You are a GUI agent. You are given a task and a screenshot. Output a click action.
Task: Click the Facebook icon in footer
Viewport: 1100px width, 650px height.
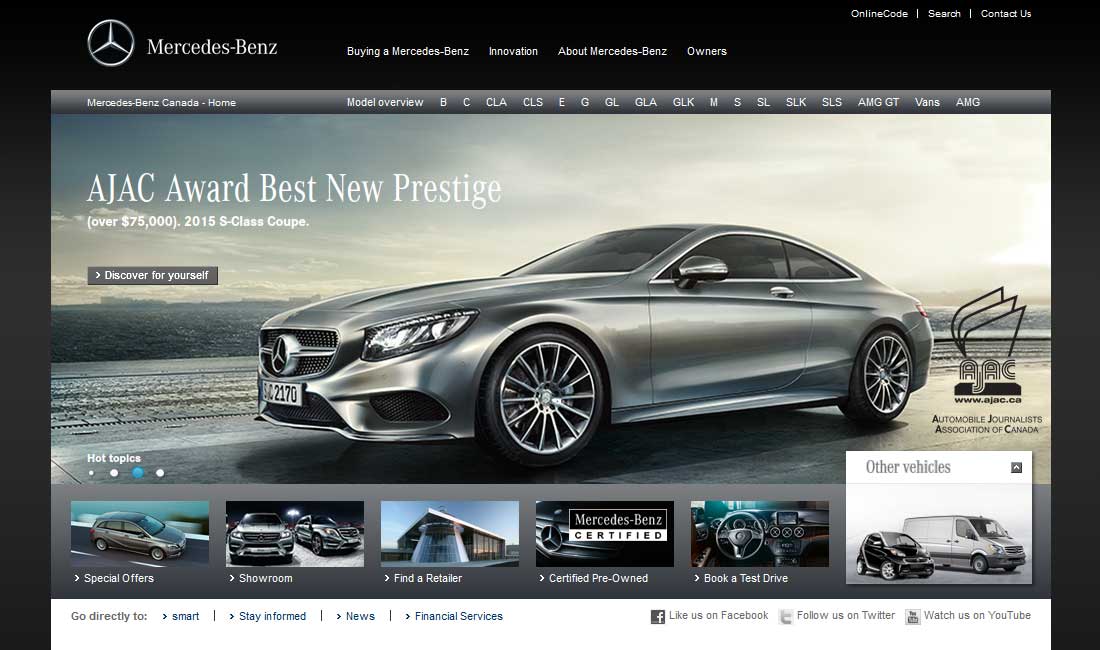click(657, 617)
